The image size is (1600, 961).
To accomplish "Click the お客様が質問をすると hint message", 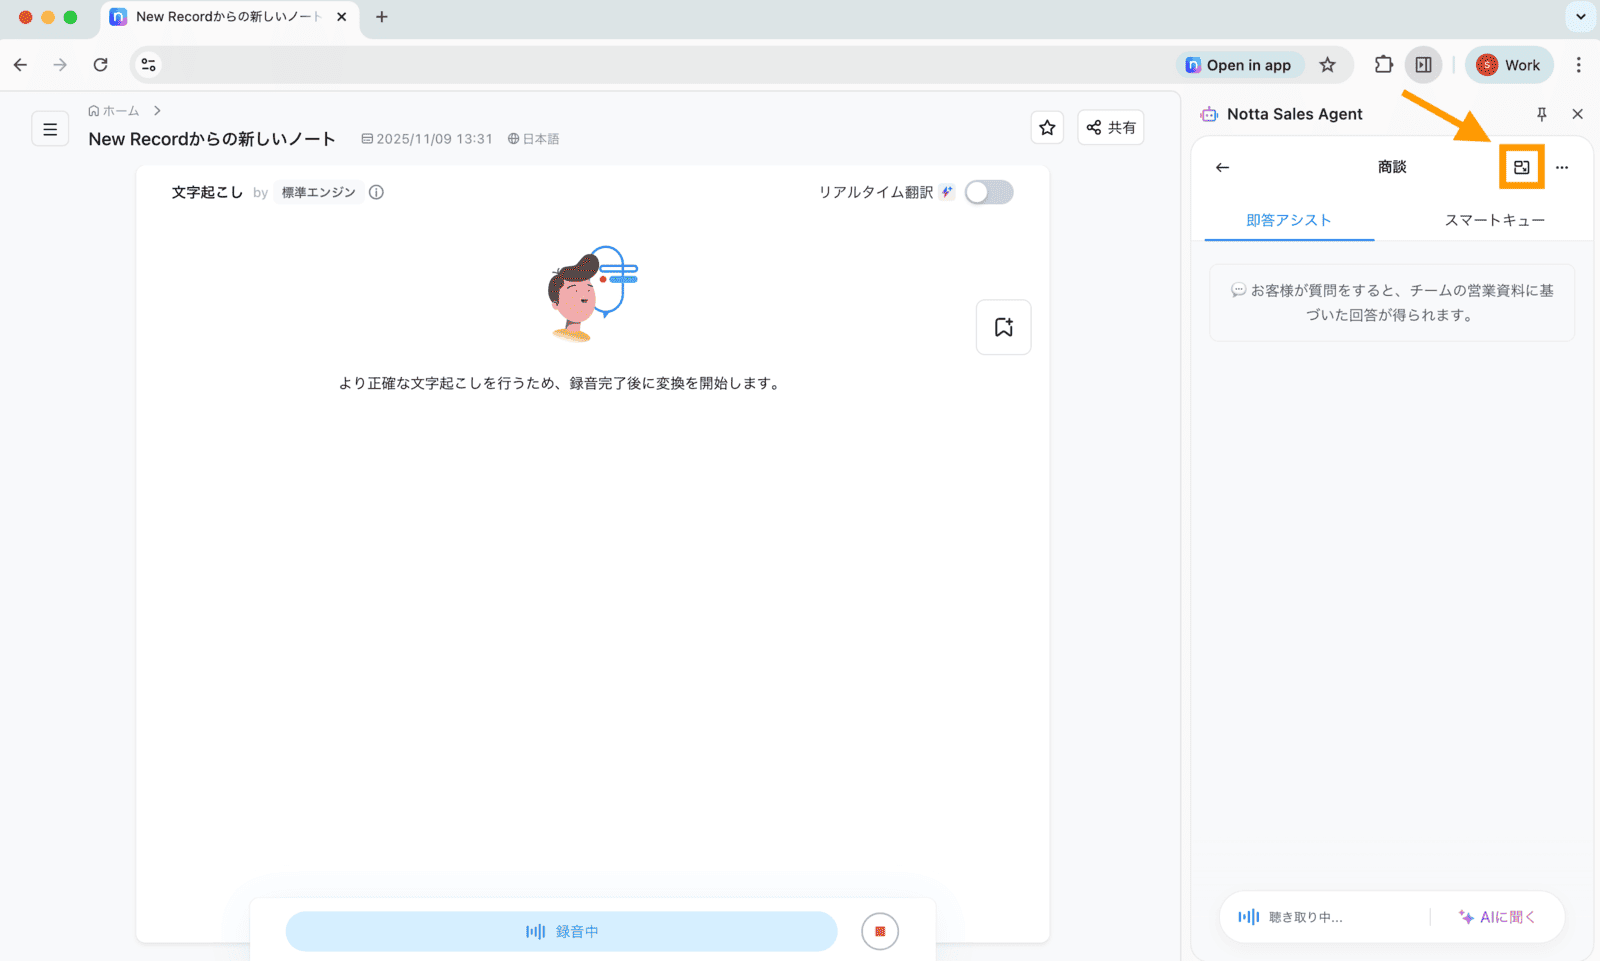I will pos(1392,303).
